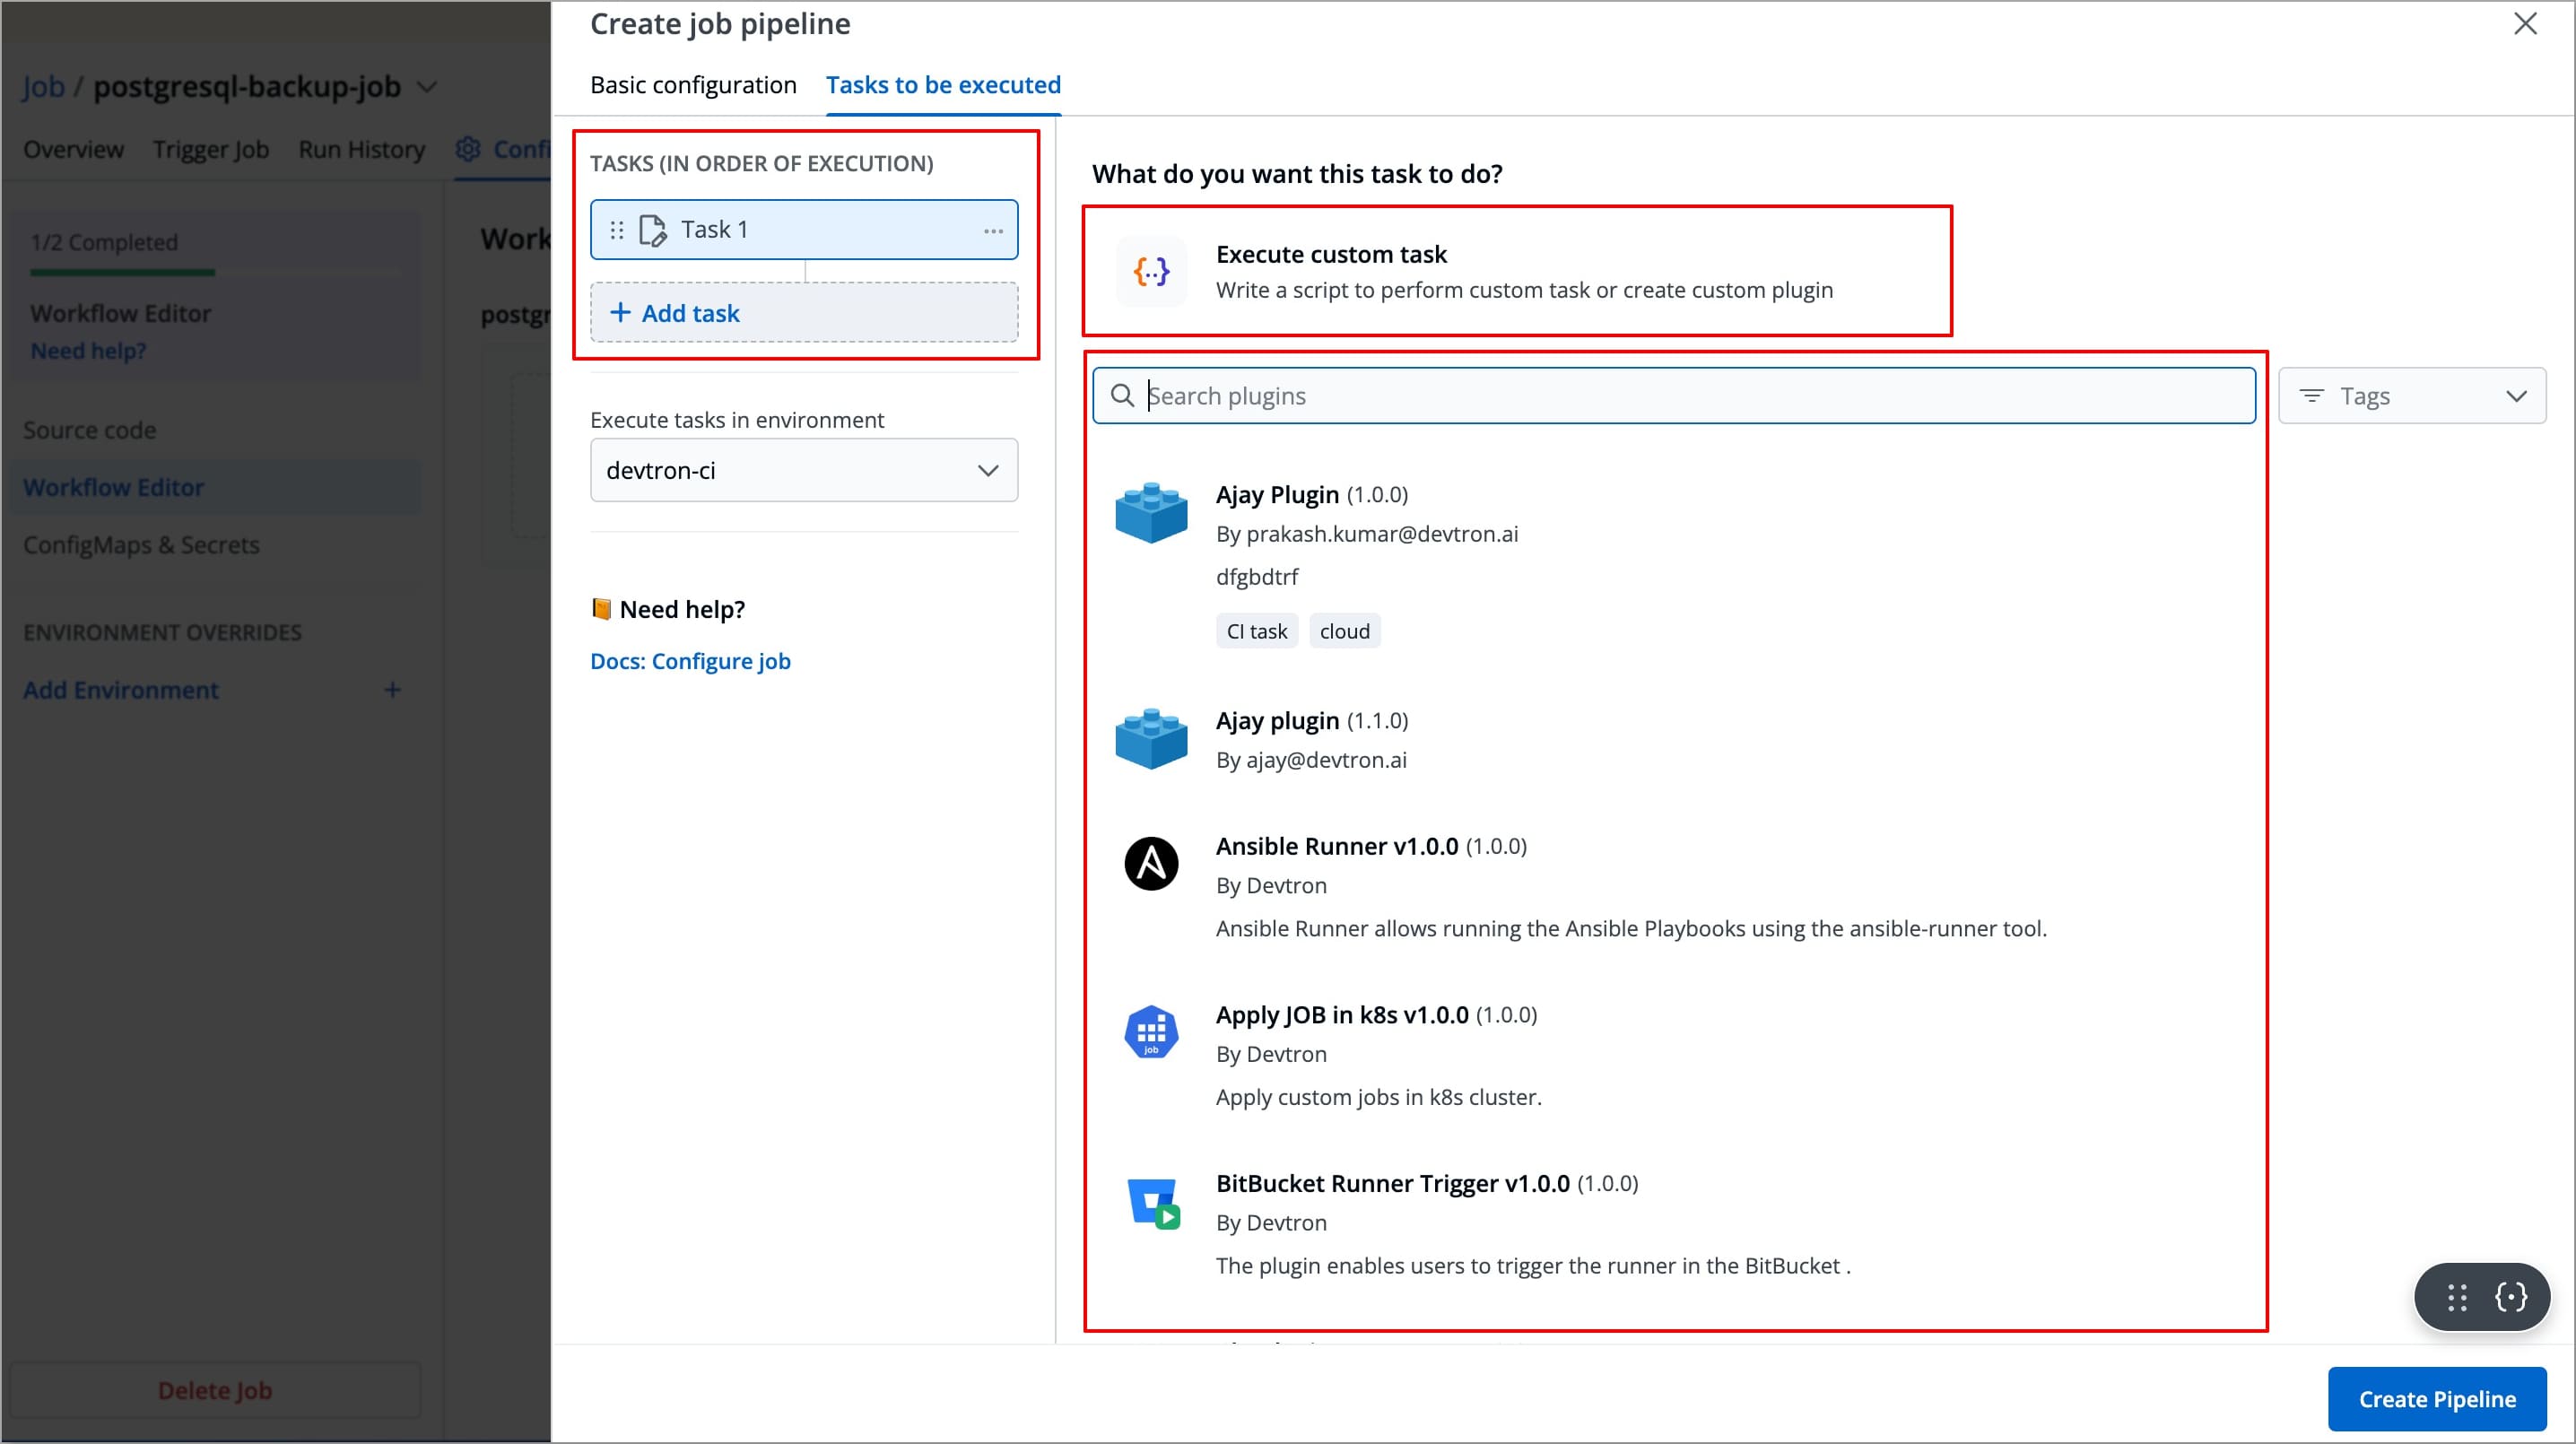Click the Execute custom task curly-braces icon

[x=1151, y=271]
